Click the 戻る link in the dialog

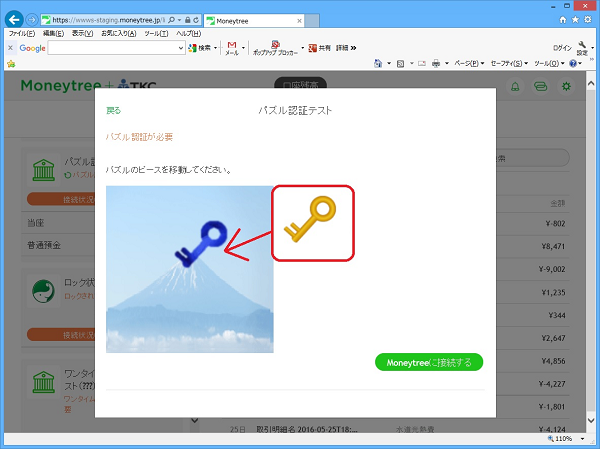(x=113, y=111)
